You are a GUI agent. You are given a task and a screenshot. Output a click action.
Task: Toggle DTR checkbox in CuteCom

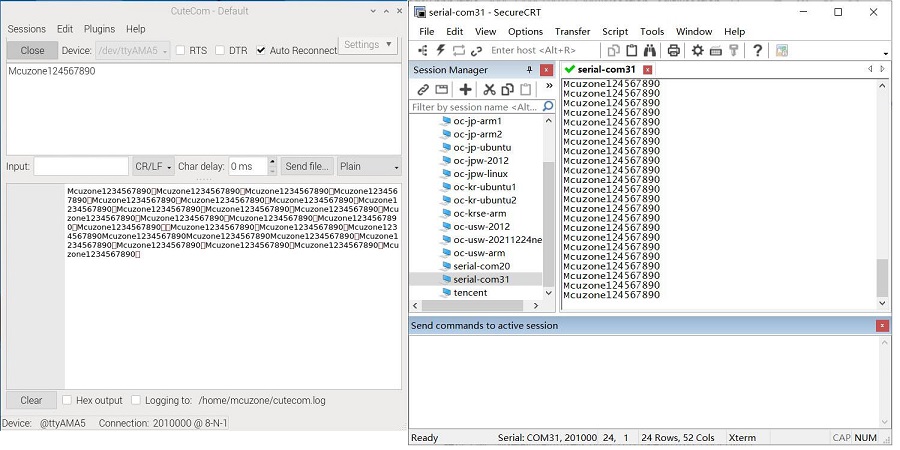[219, 51]
